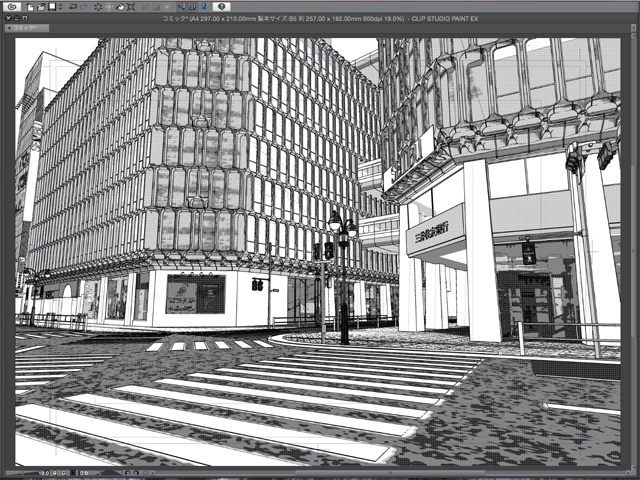Image resolution: width=640 pixels, height=480 pixels.
Task: Undo the last action
Action: coord(73,7)
